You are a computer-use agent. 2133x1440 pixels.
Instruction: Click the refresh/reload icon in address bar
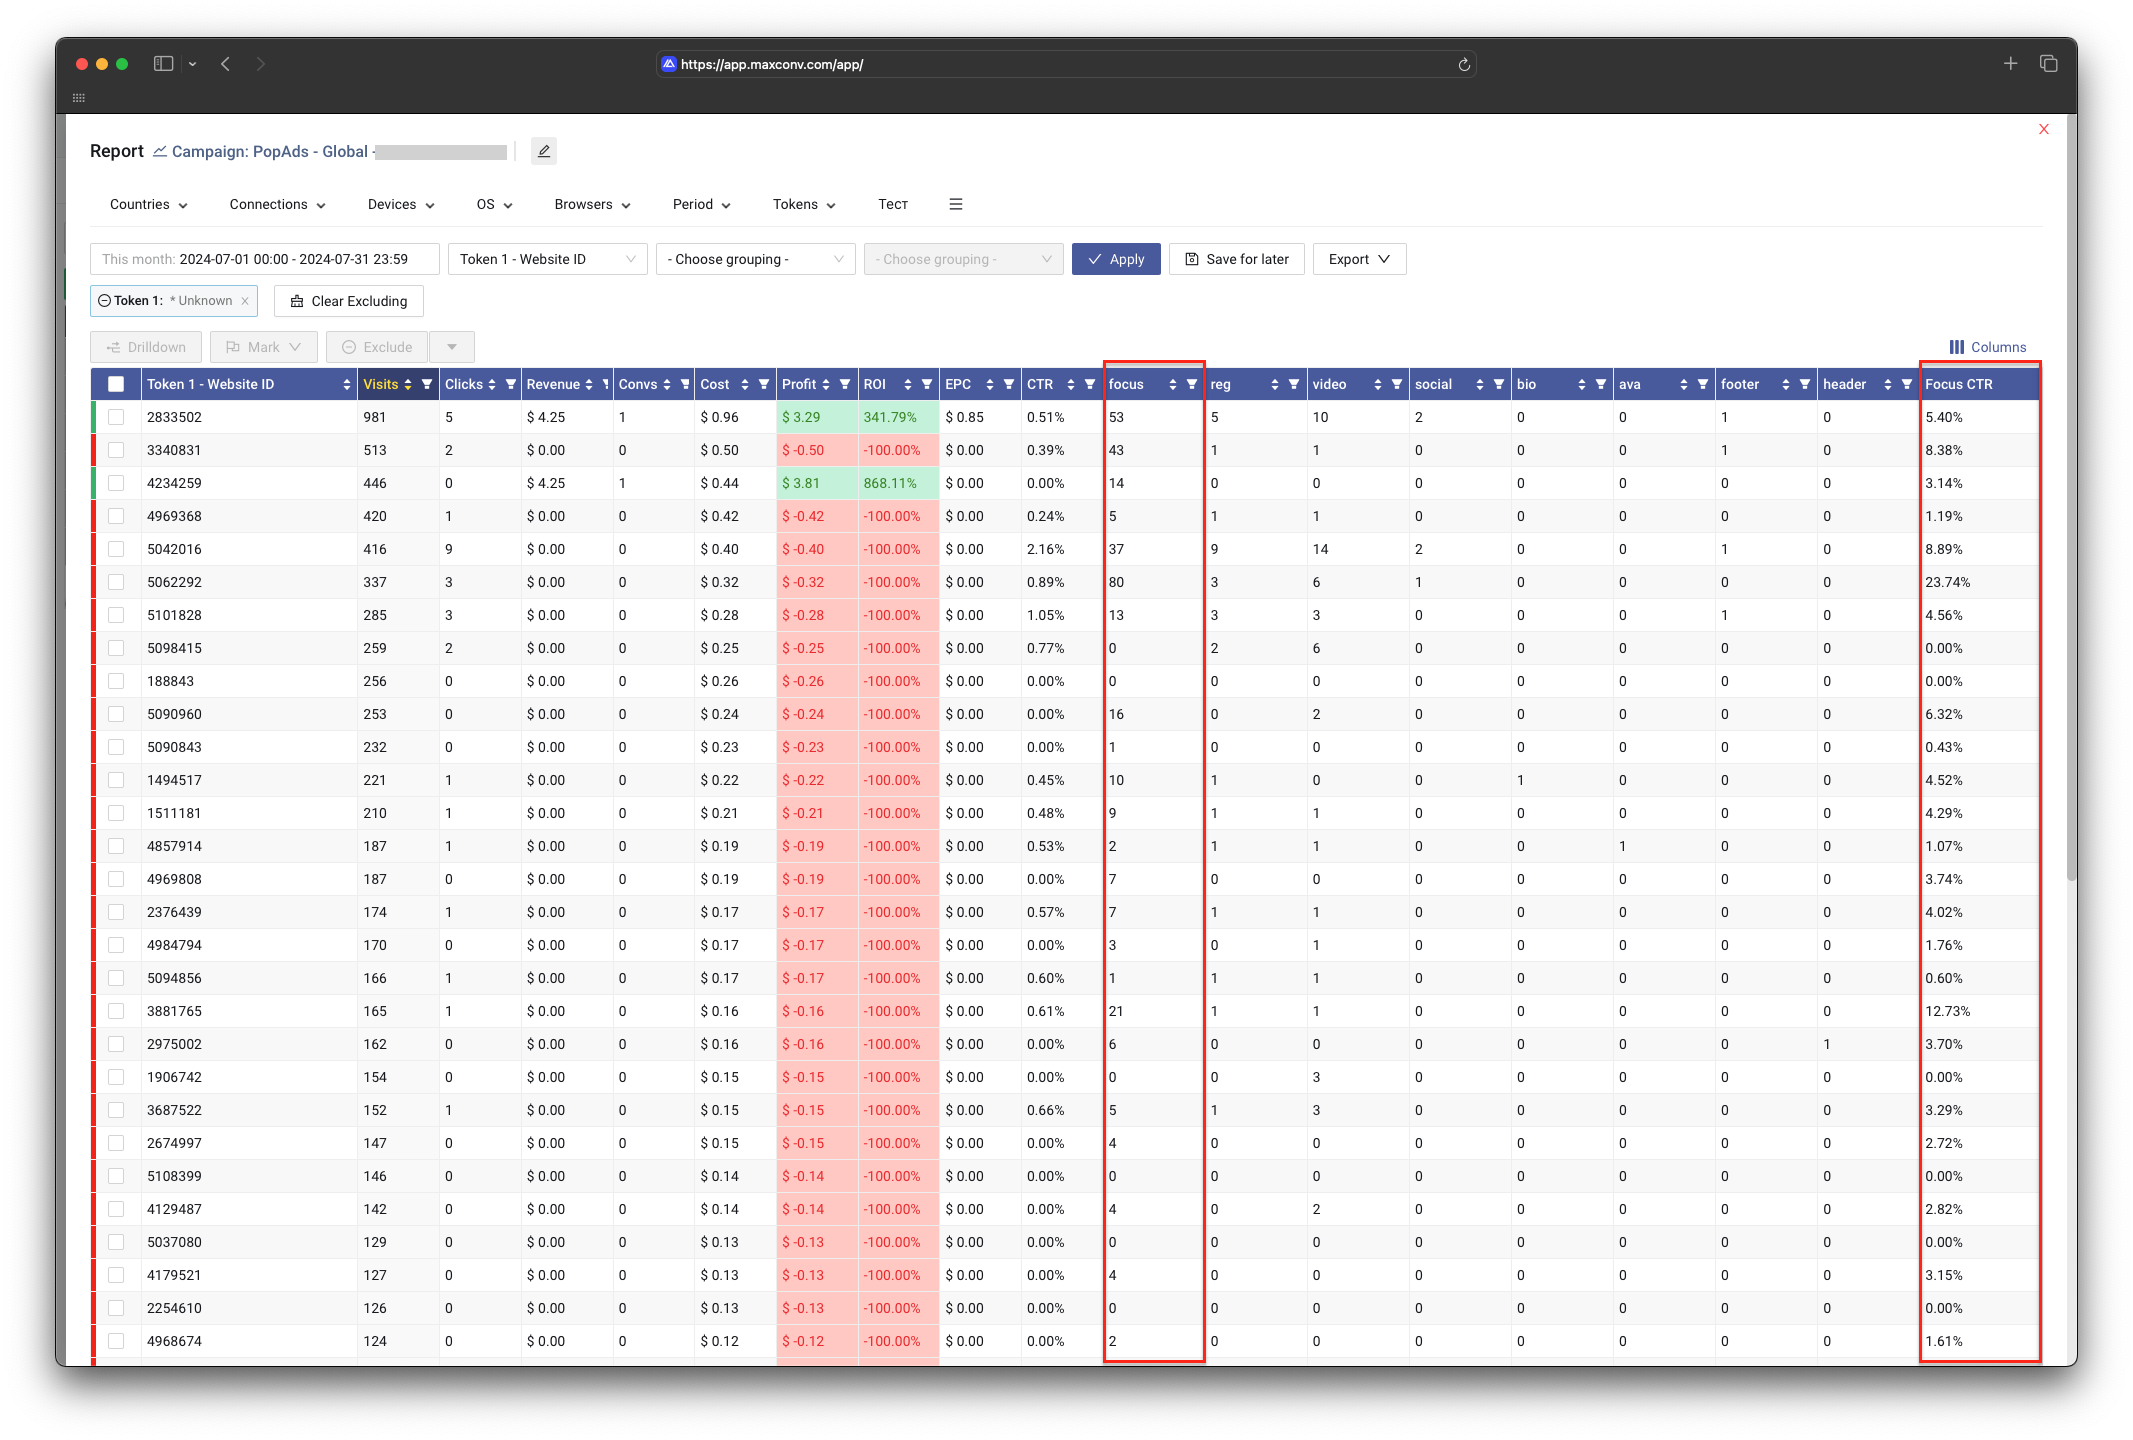coord(1464,64)
